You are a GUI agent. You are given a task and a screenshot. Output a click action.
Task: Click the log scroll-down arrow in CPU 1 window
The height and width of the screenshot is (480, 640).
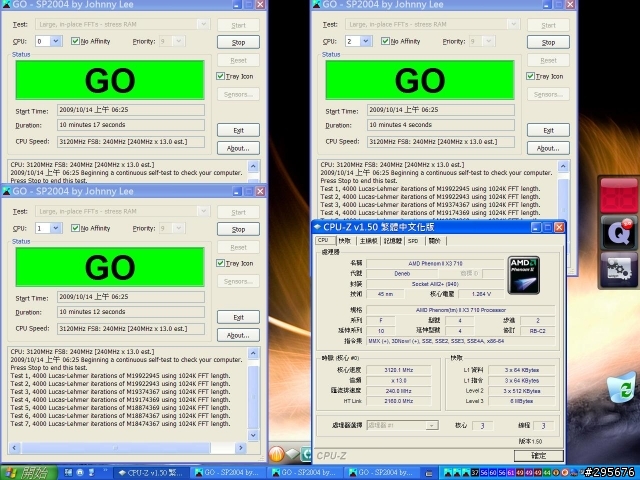[253, 435]
